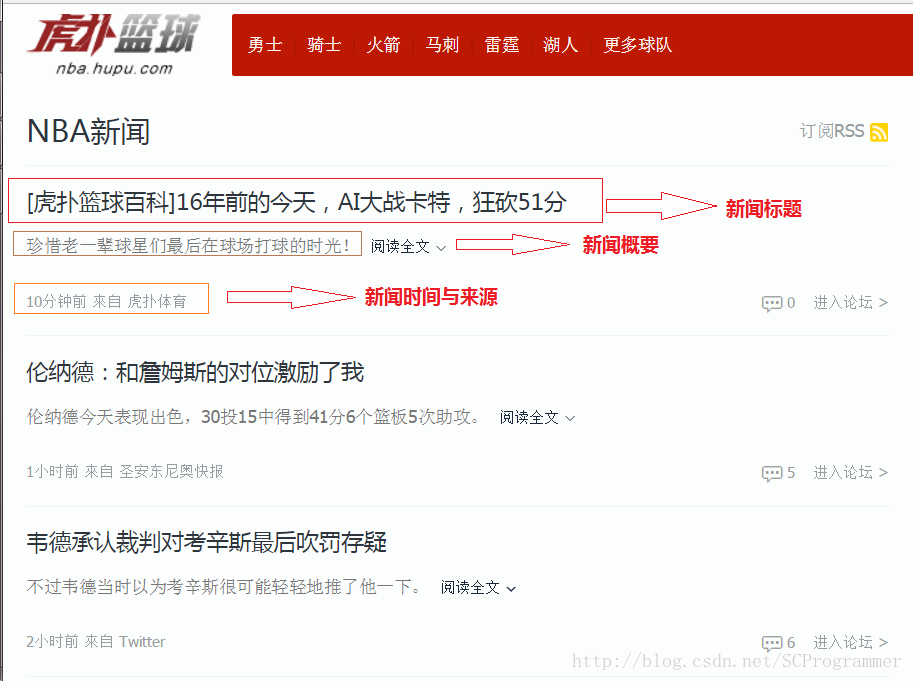This screenshot has height=681, width=913.
Task: Select 湖人 in the team navigation
Action: 561,45
